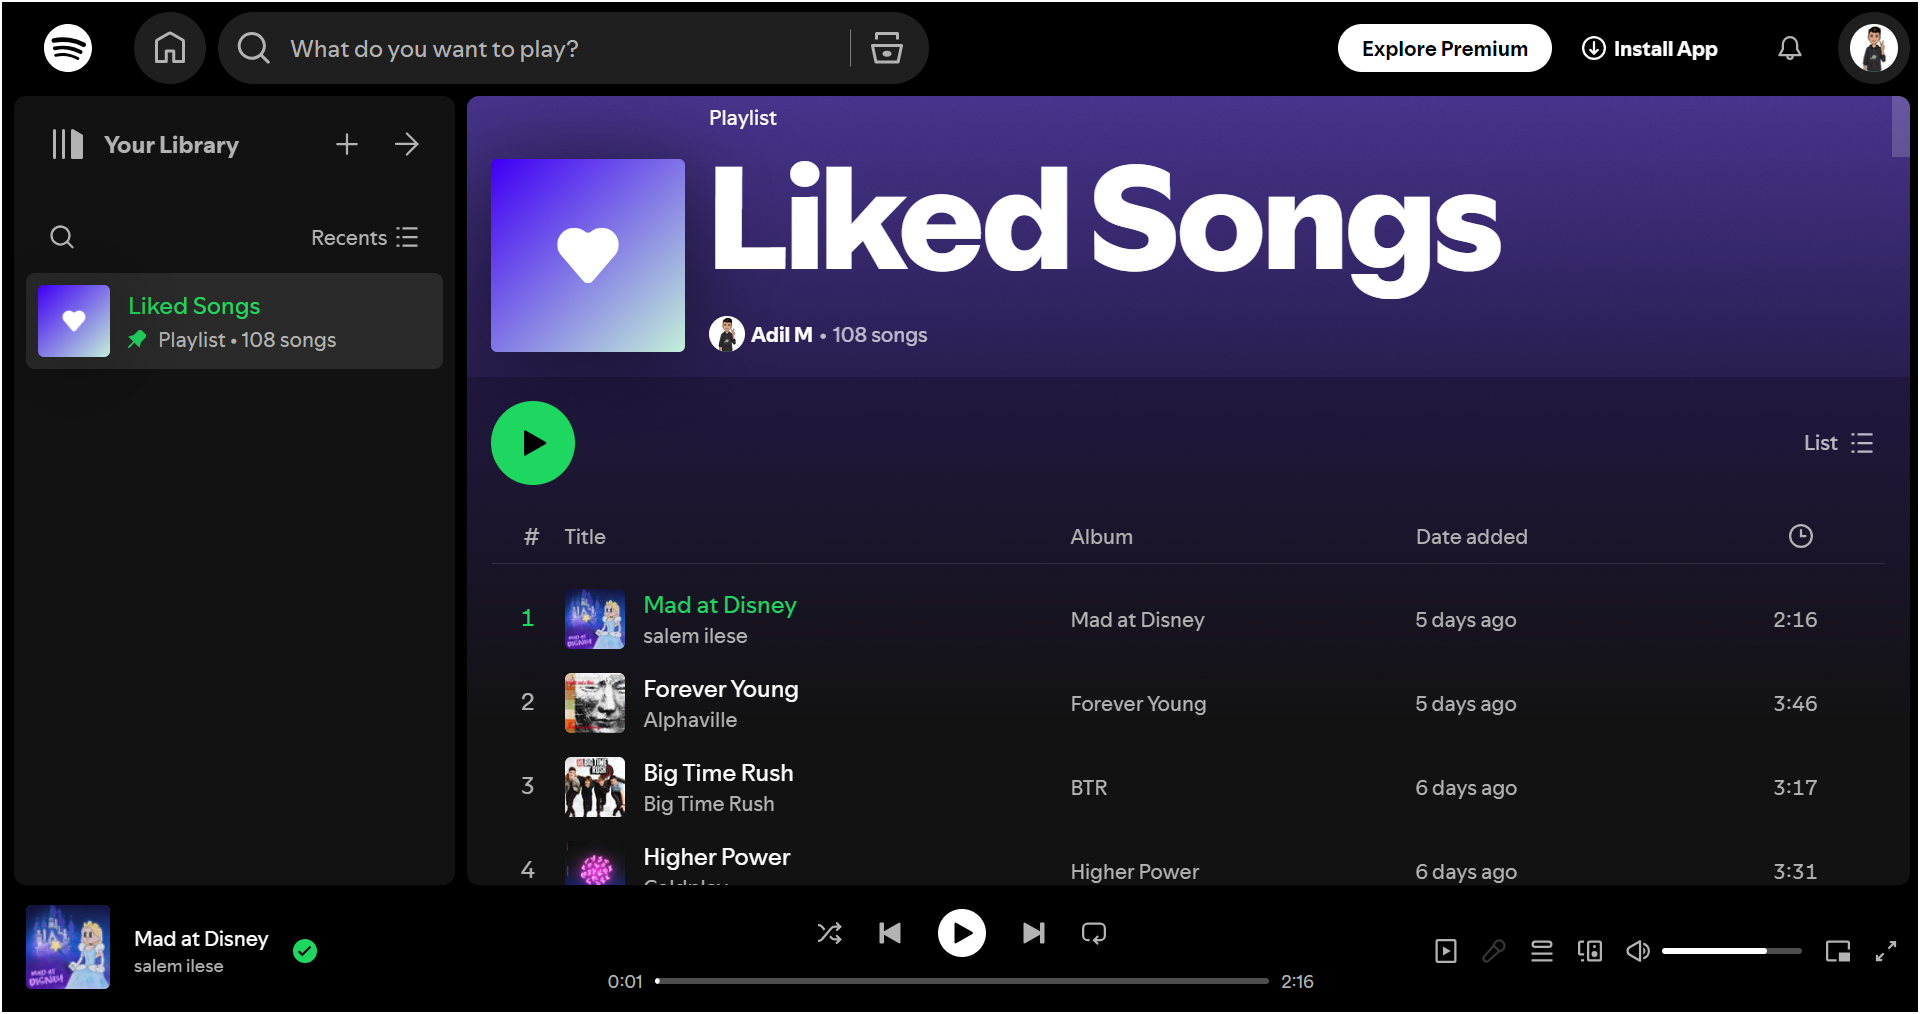Click Forever Young song title
The height and width of the screenshot is (1014, 1920).
coord(721,689)
